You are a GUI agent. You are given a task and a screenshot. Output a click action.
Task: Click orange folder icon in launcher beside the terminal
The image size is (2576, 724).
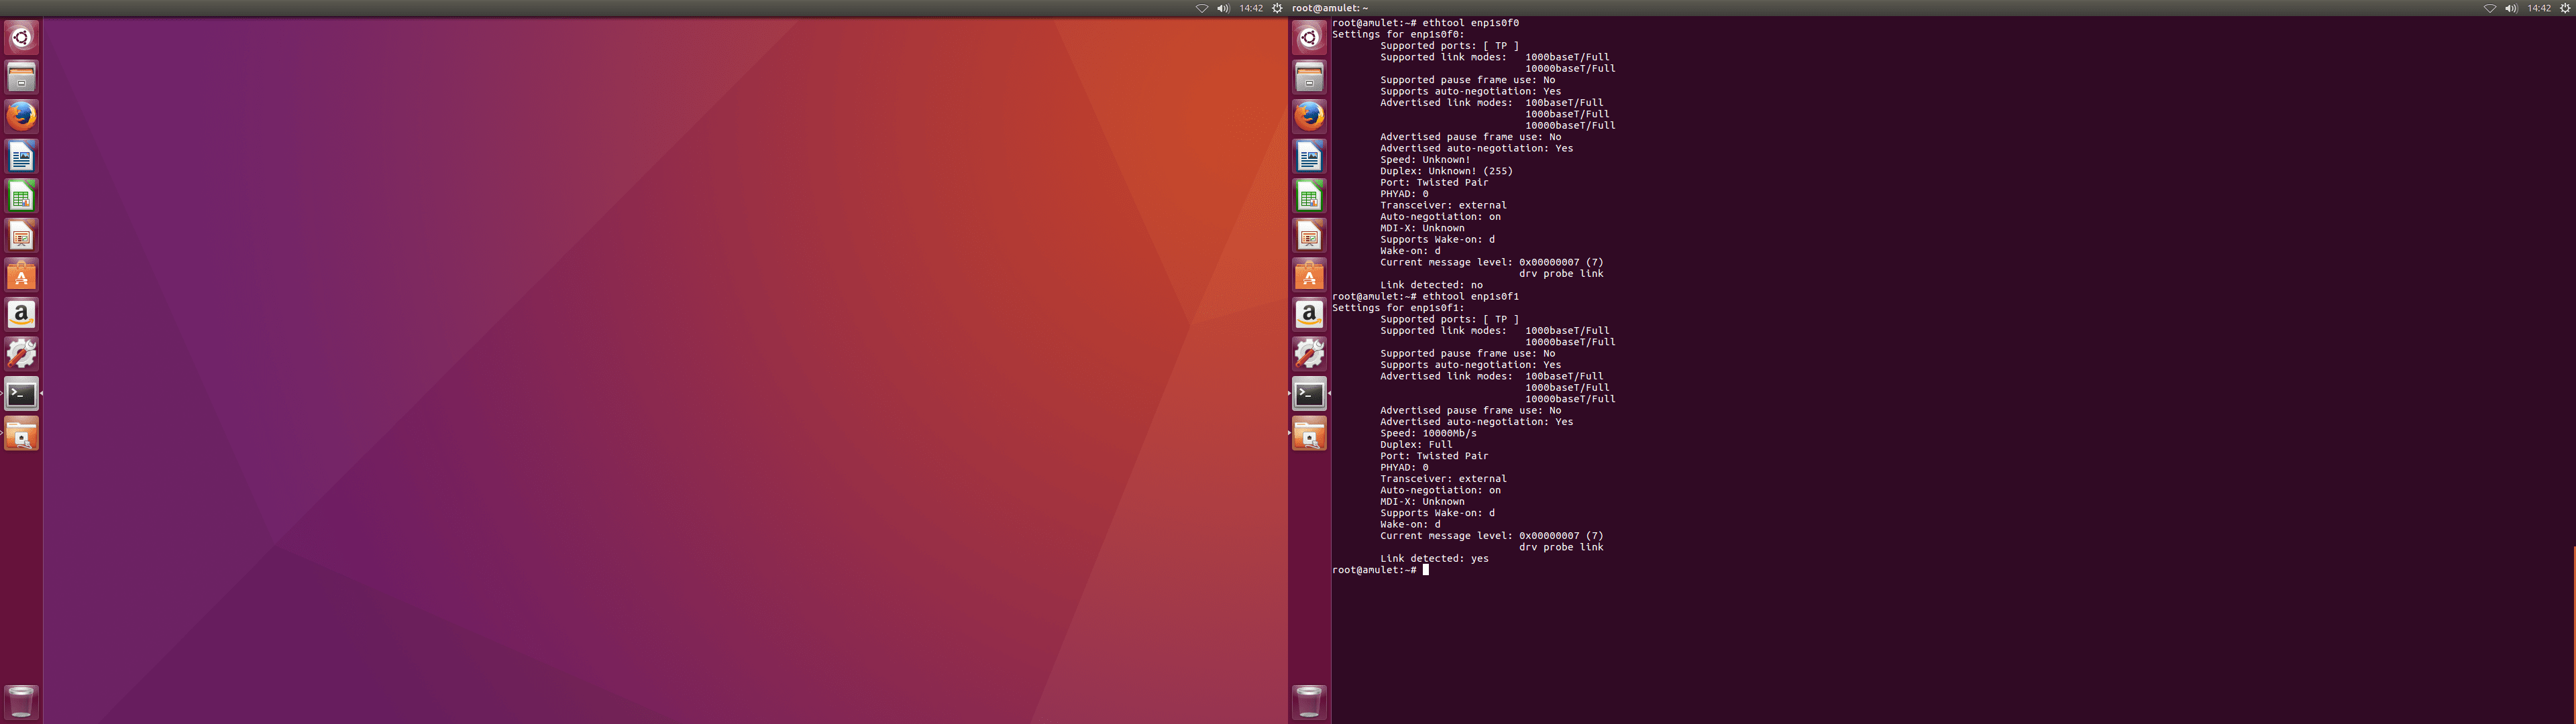(1309, 434)
